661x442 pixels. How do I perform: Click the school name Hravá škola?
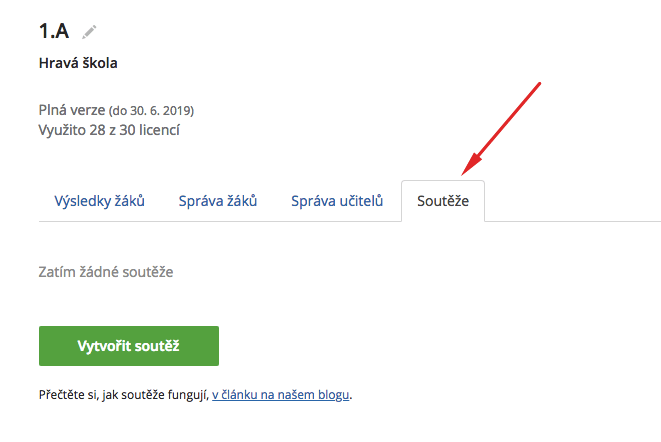click(x=78, y=63)
